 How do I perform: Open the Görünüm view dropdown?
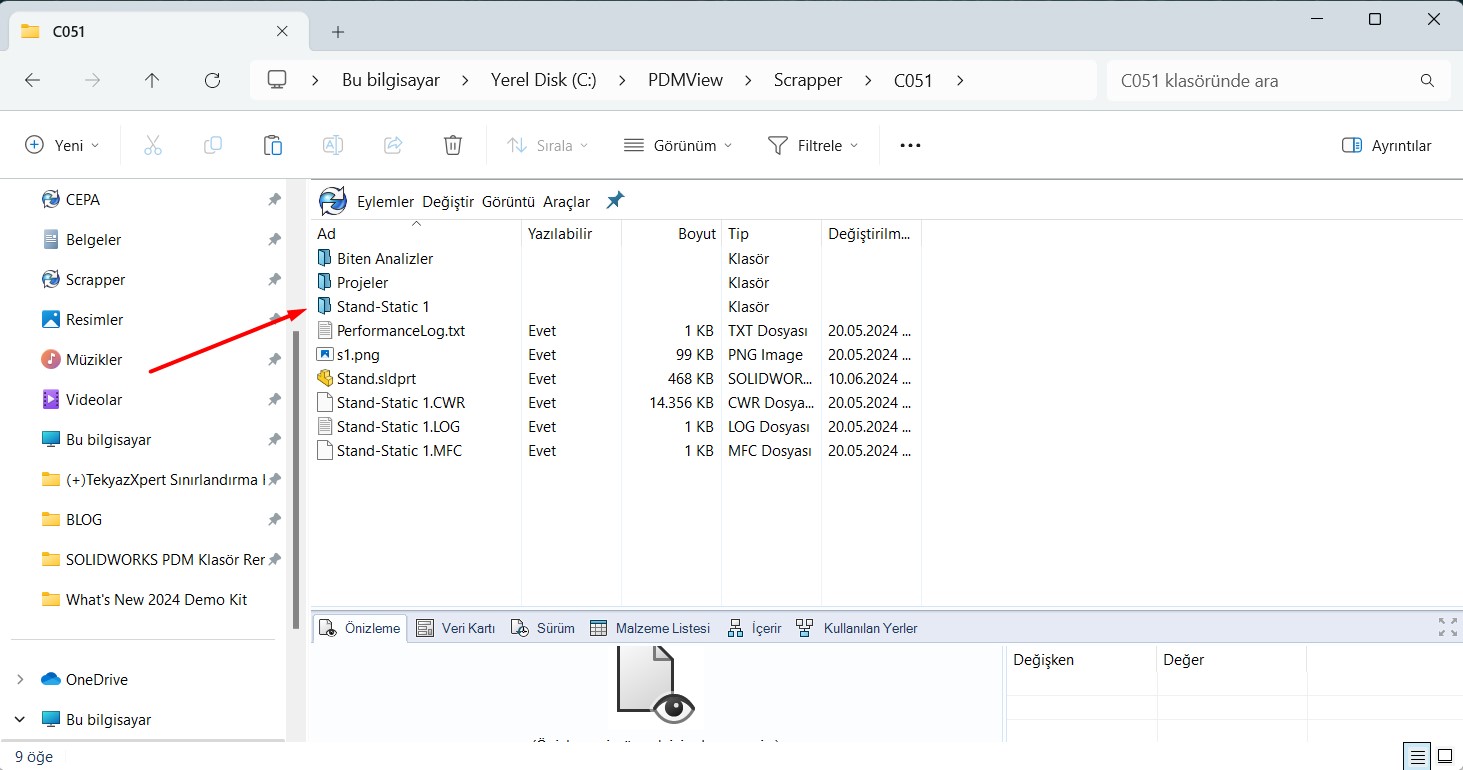click(677, 145)
